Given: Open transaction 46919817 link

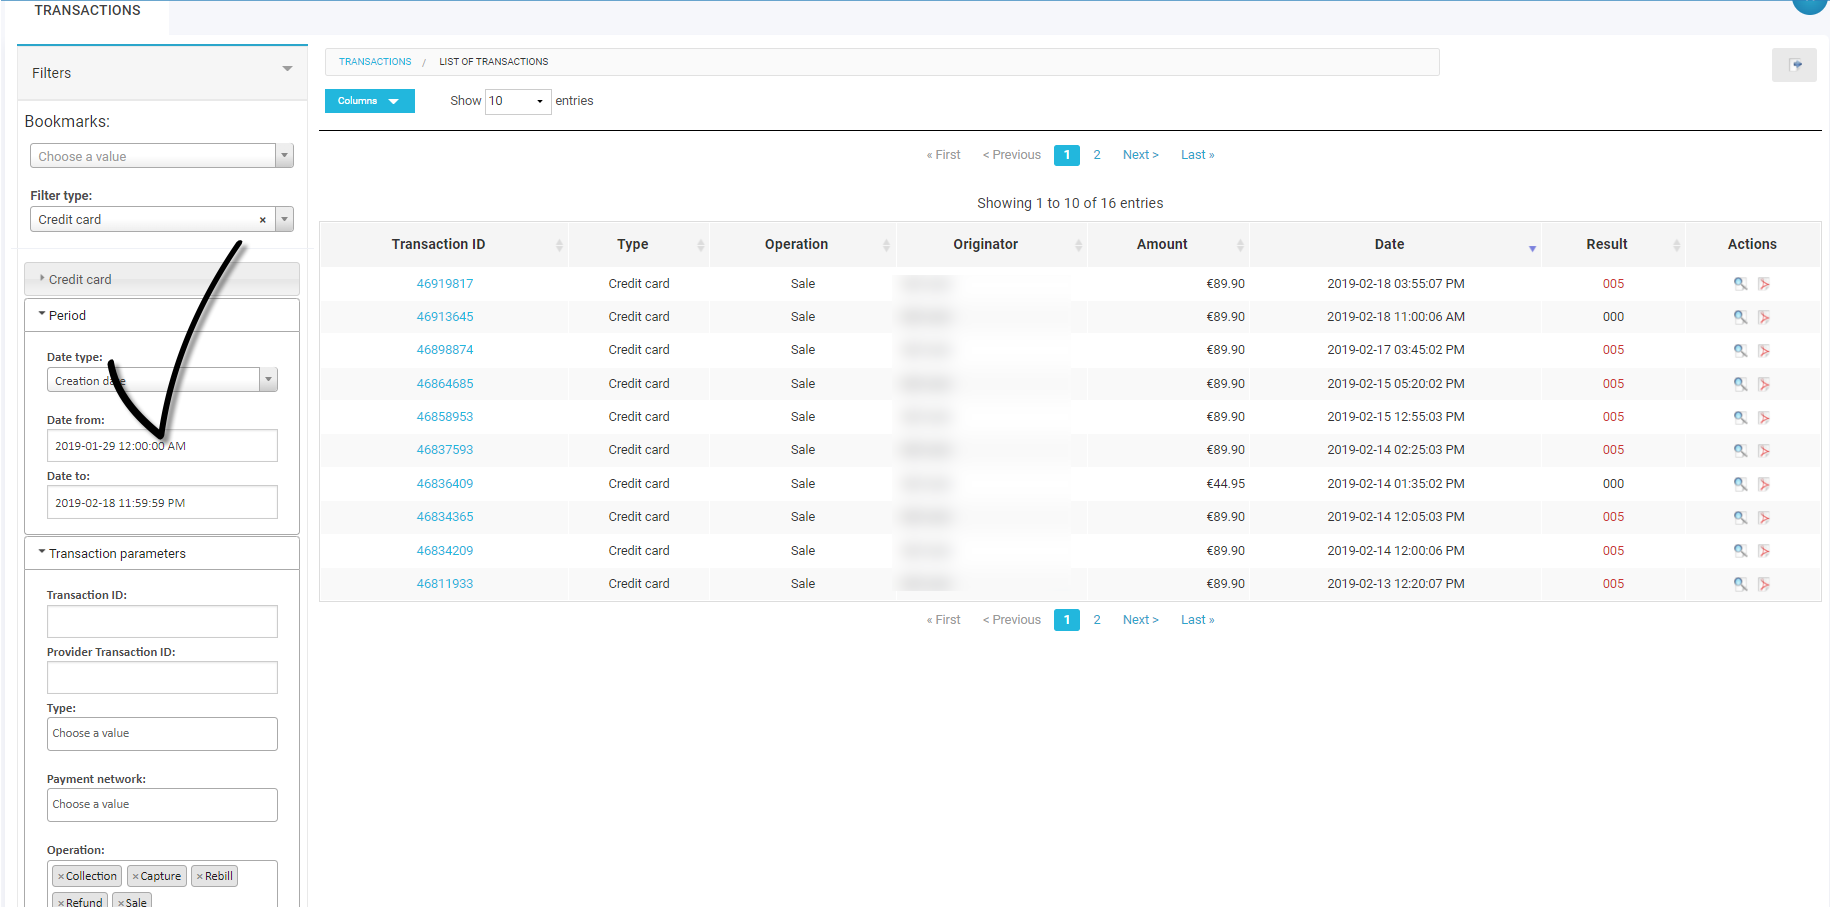Looking at the screenshot, I should tap(445, 284).
